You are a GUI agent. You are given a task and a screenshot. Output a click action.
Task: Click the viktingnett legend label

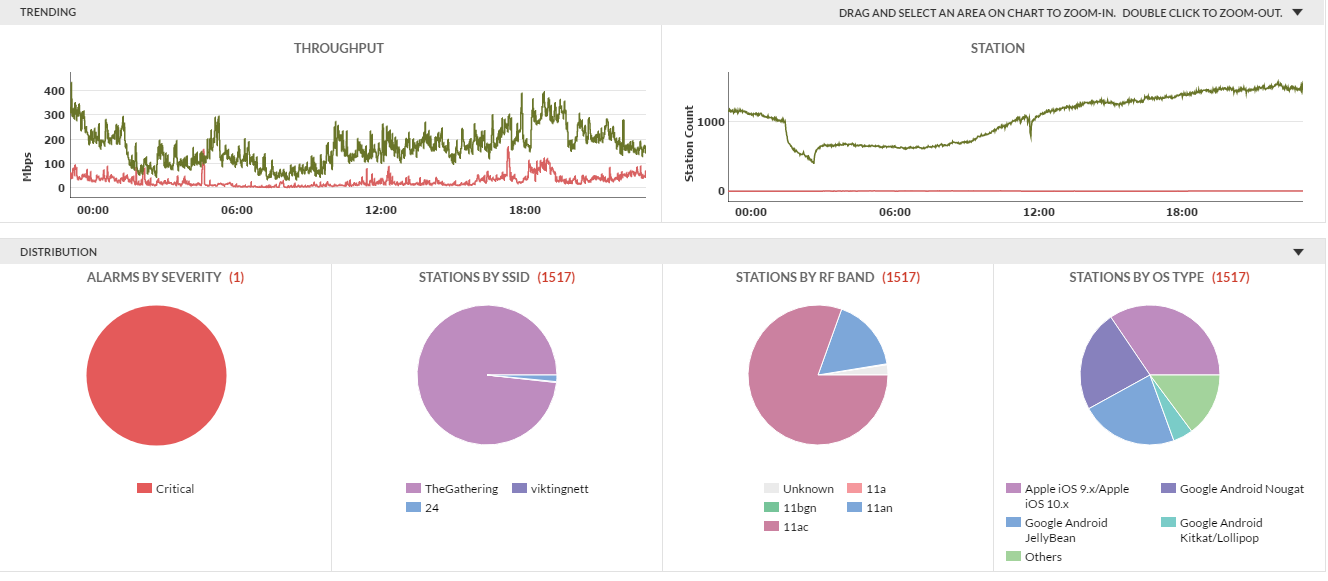560,489
